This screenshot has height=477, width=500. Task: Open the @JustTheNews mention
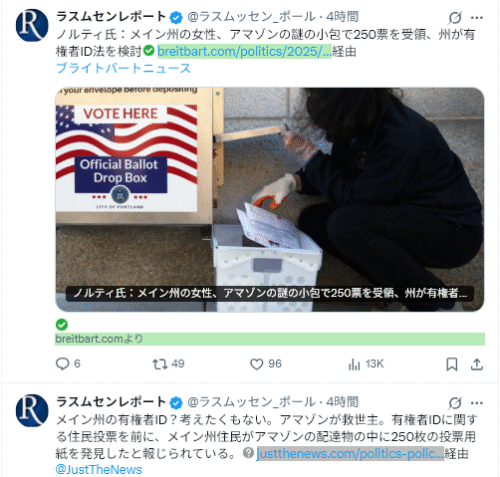pyautogui.click(x=99, y=469)
